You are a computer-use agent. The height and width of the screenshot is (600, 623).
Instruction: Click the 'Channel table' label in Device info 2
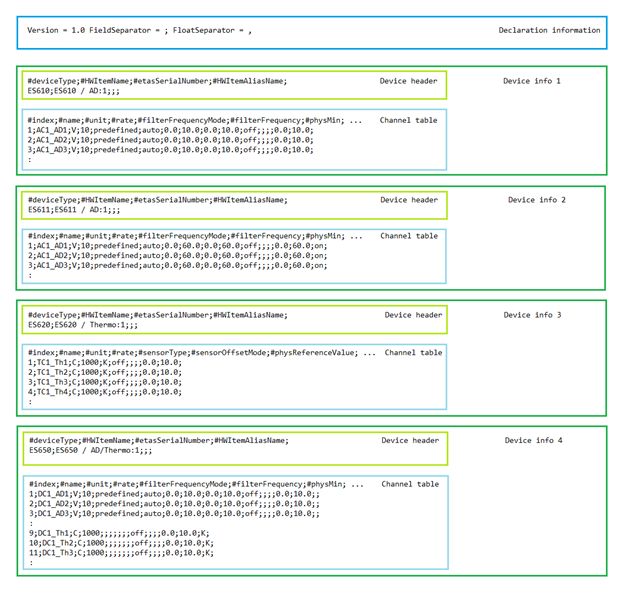click(409, 236)
